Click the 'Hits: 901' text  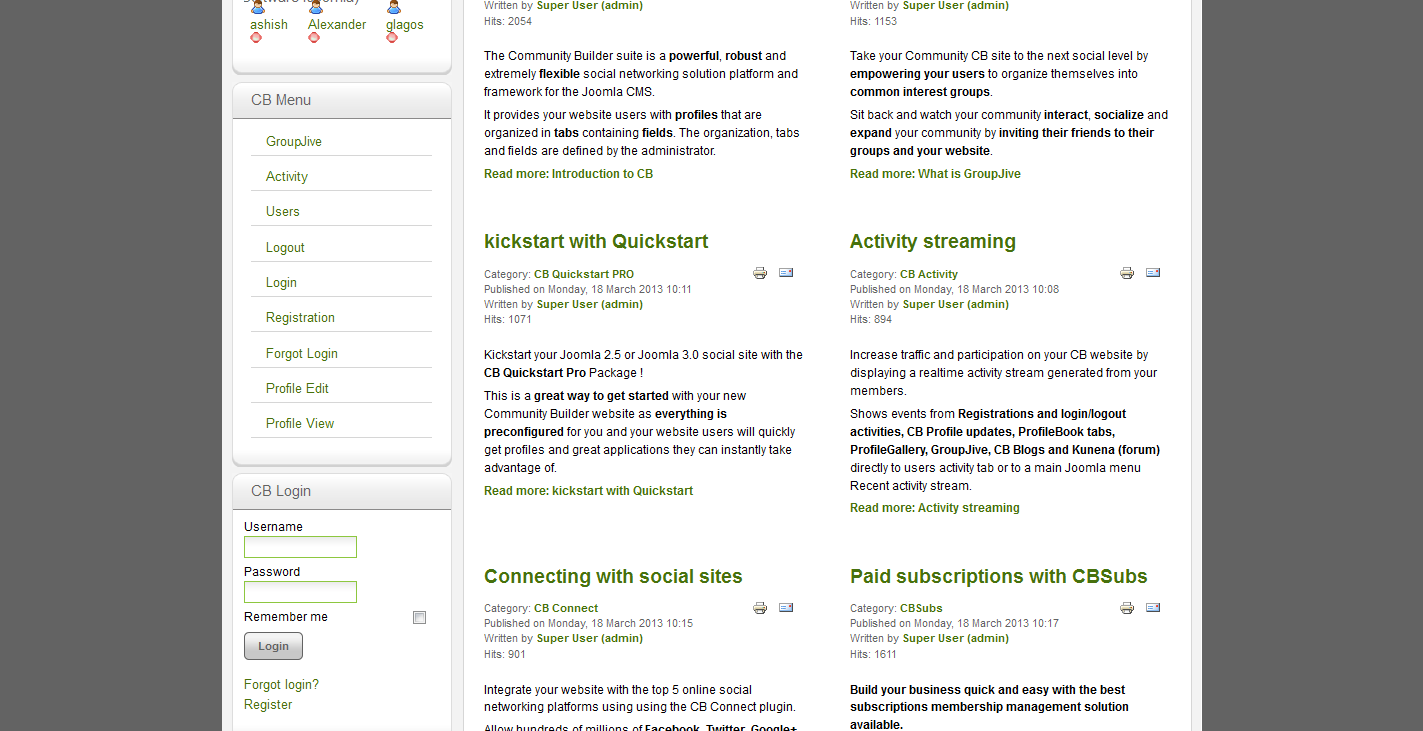click(505, 655)
